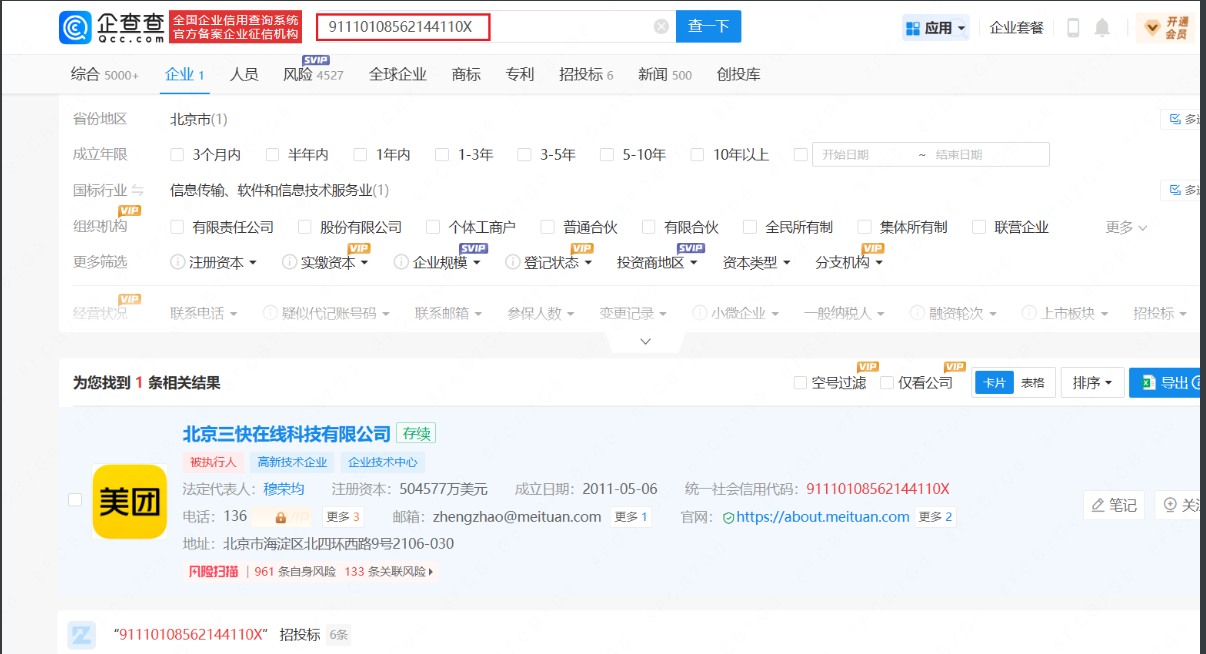Viewport: 1206px width, 654px height.
Task: Open the 商标 tab
Action: coord(466,75)
